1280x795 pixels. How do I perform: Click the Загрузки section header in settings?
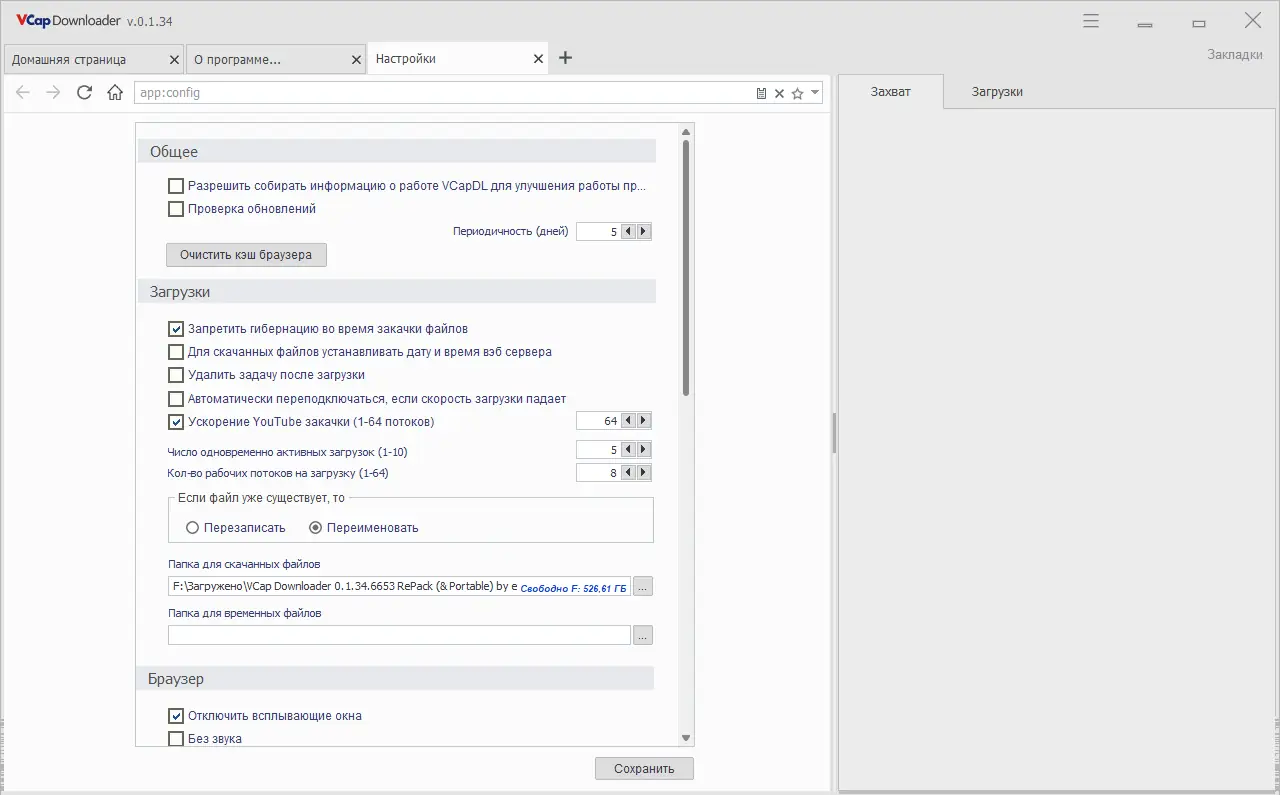(x=396, y=292)
